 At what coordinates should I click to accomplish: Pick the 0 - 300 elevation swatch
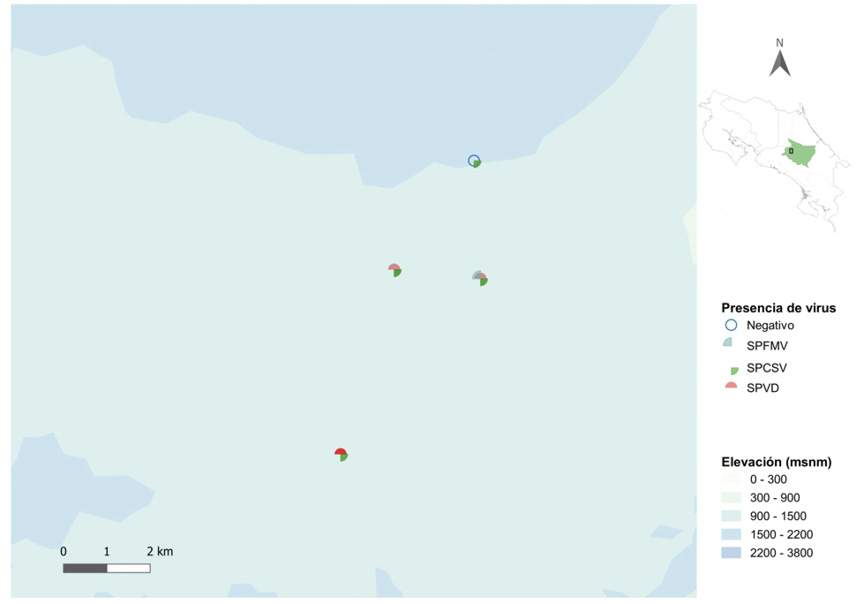point(732,480)
